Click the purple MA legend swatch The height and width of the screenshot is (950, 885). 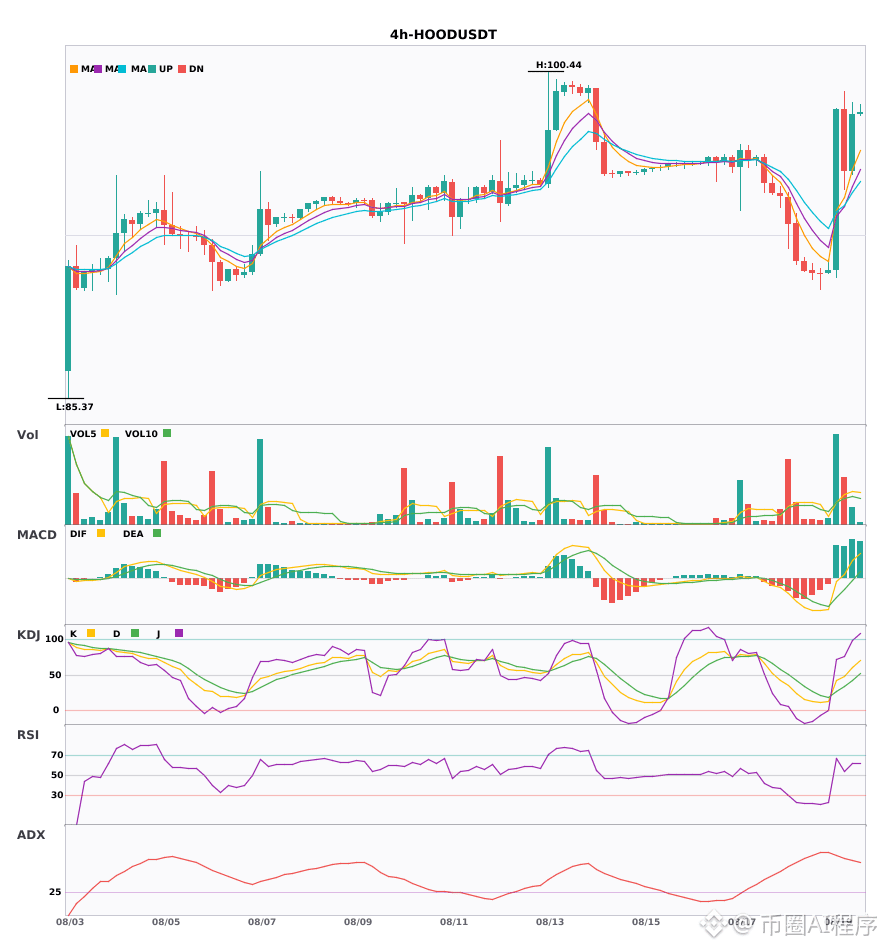[98, 69]
